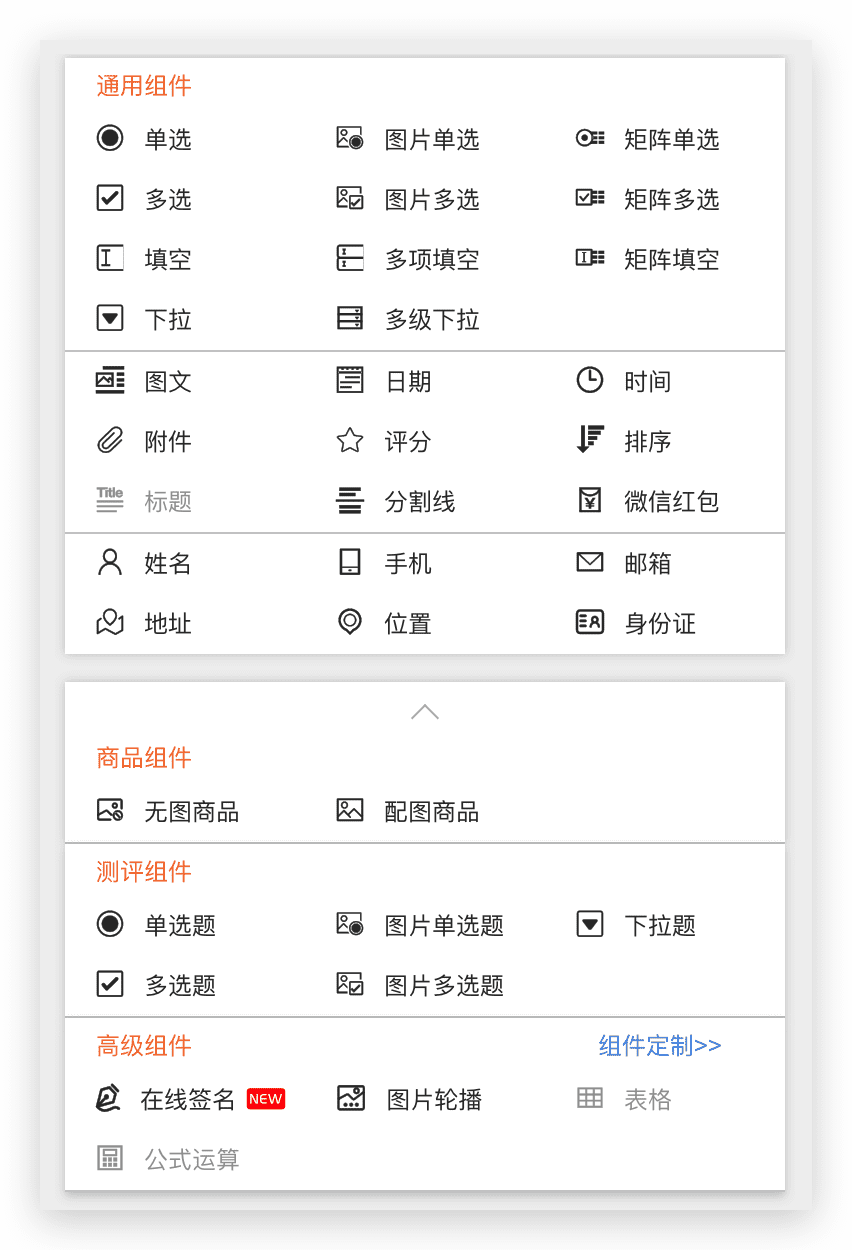Insert the 图文 image-text icon
The height and width of the screenshot is (1250, 852).
[110, 380]
